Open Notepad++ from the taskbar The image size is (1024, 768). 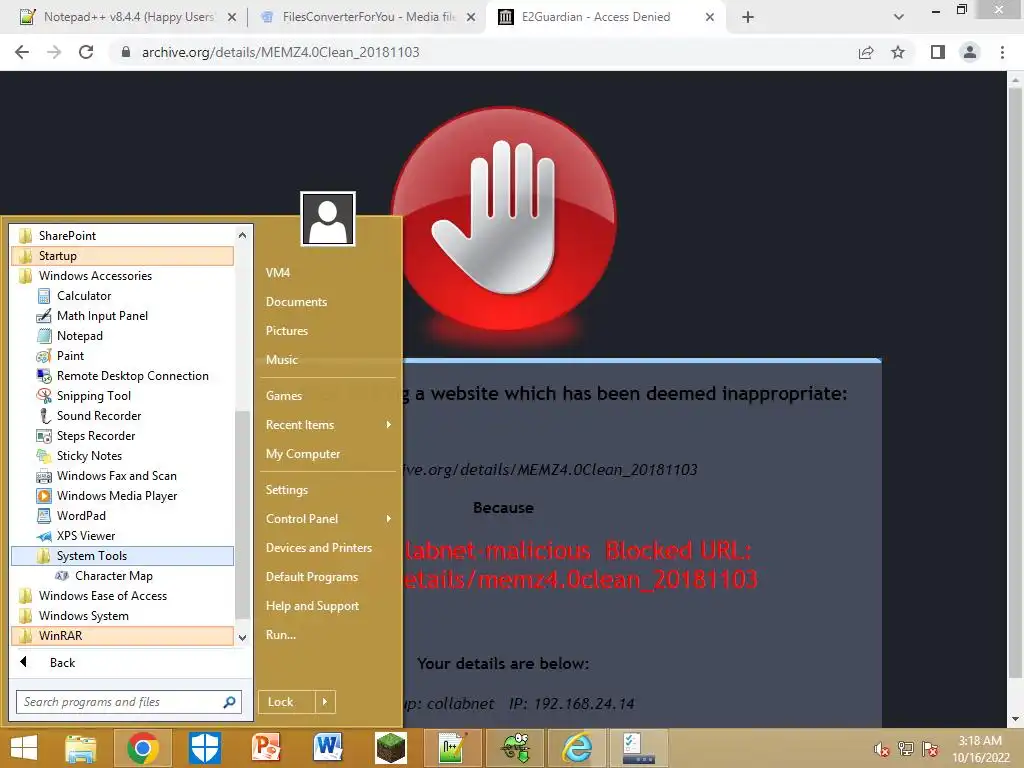point(452,748)
